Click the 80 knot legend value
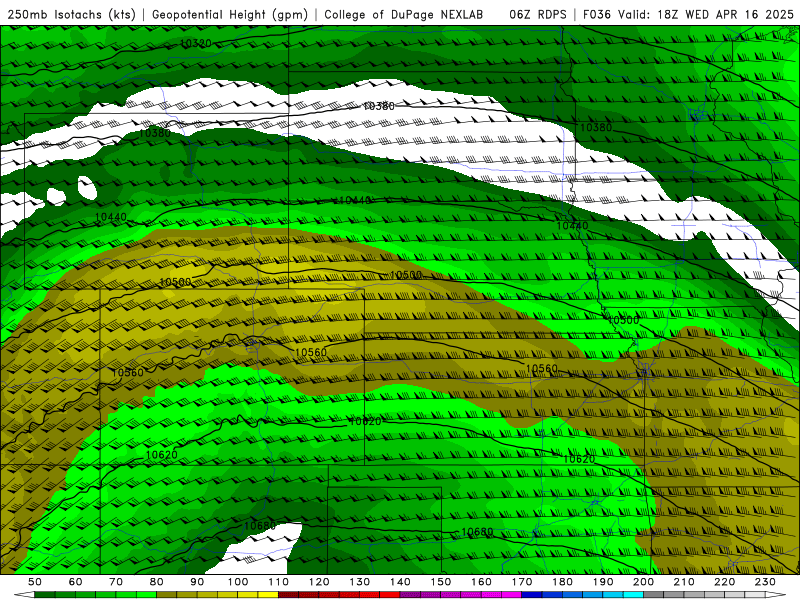 [157, 582]
